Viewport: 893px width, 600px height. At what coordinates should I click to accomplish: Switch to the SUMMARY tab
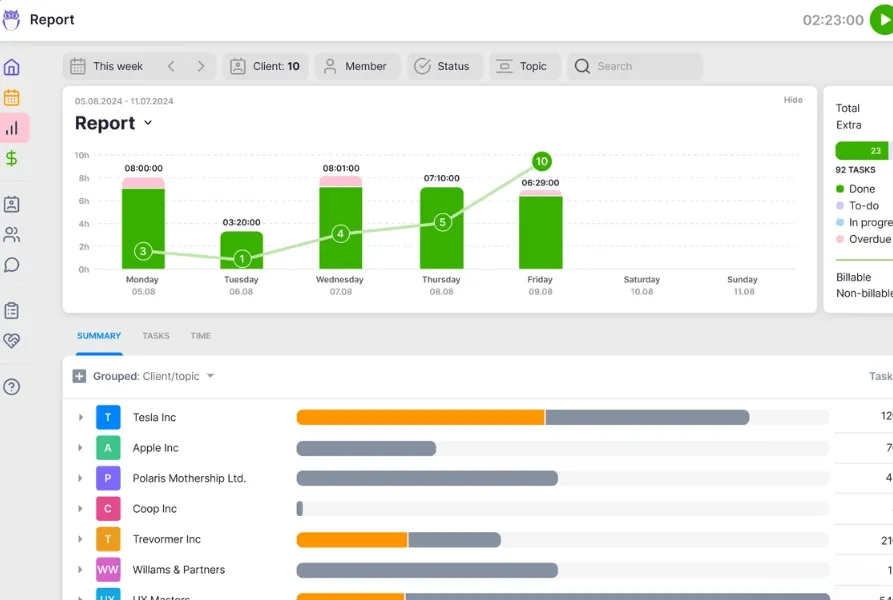pyautogui.click(x=99, y=336)
